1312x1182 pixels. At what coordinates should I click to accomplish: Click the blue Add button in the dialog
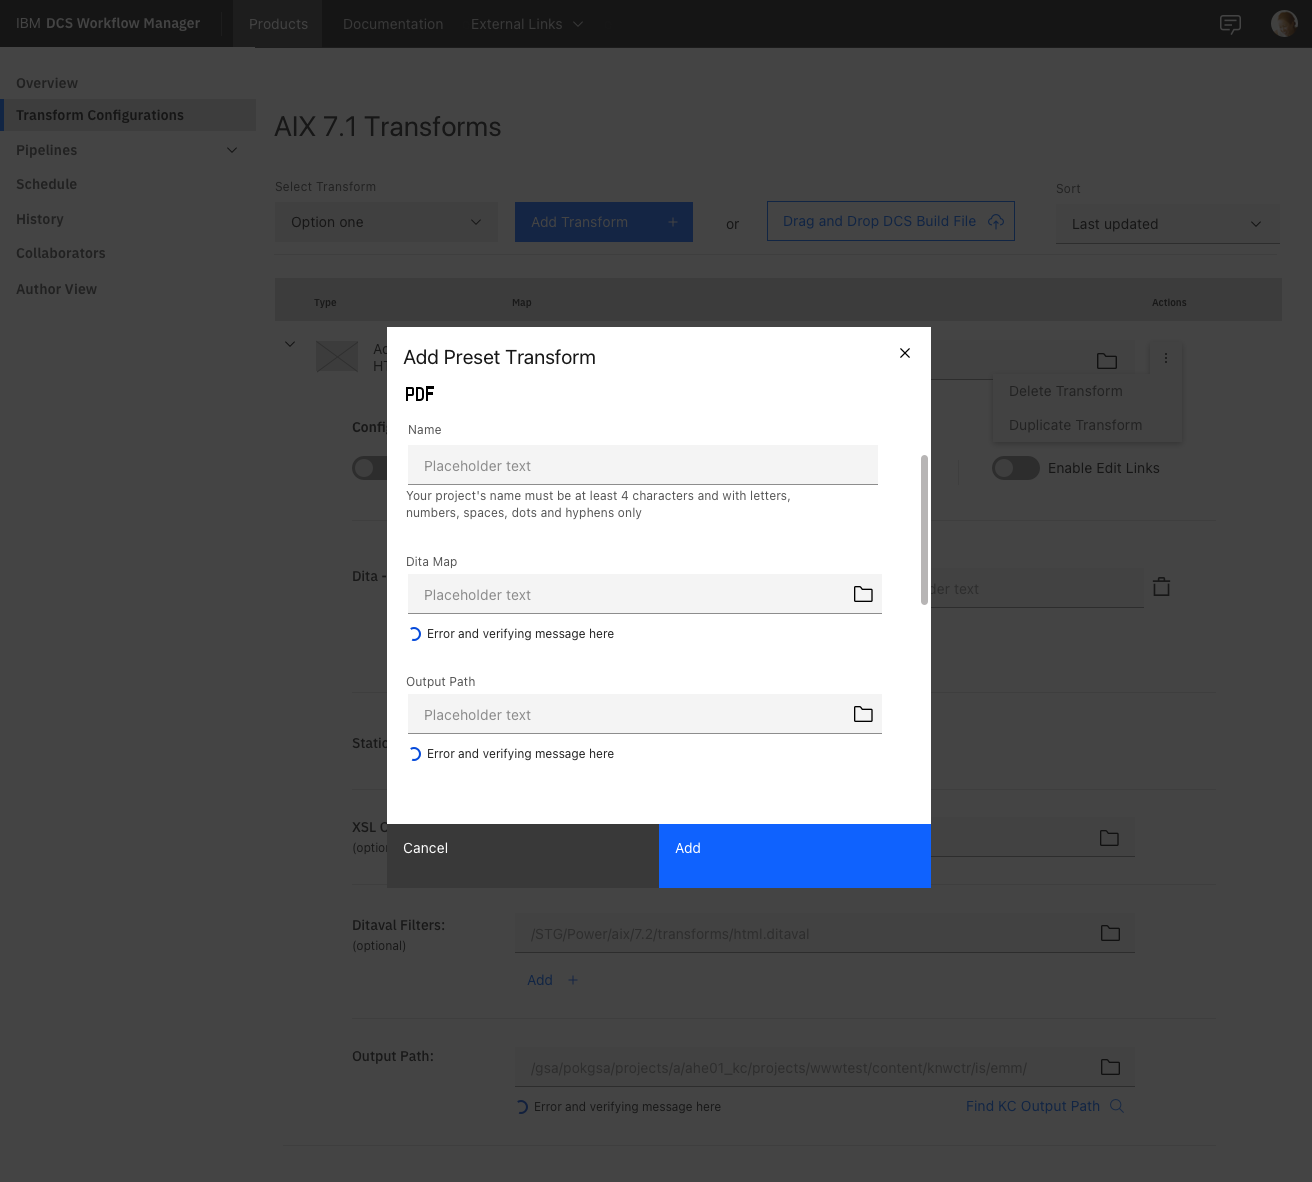pyautogui.click(x=795, y=856)
